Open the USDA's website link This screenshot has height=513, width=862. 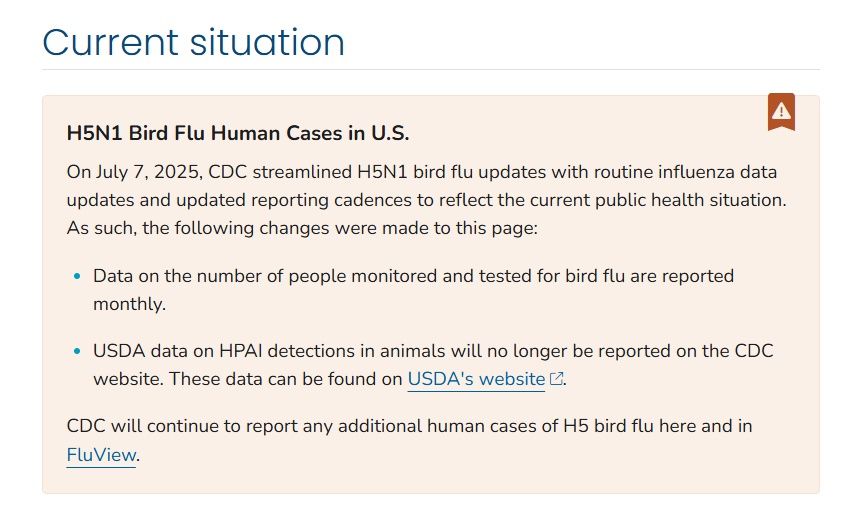point(476,379)
